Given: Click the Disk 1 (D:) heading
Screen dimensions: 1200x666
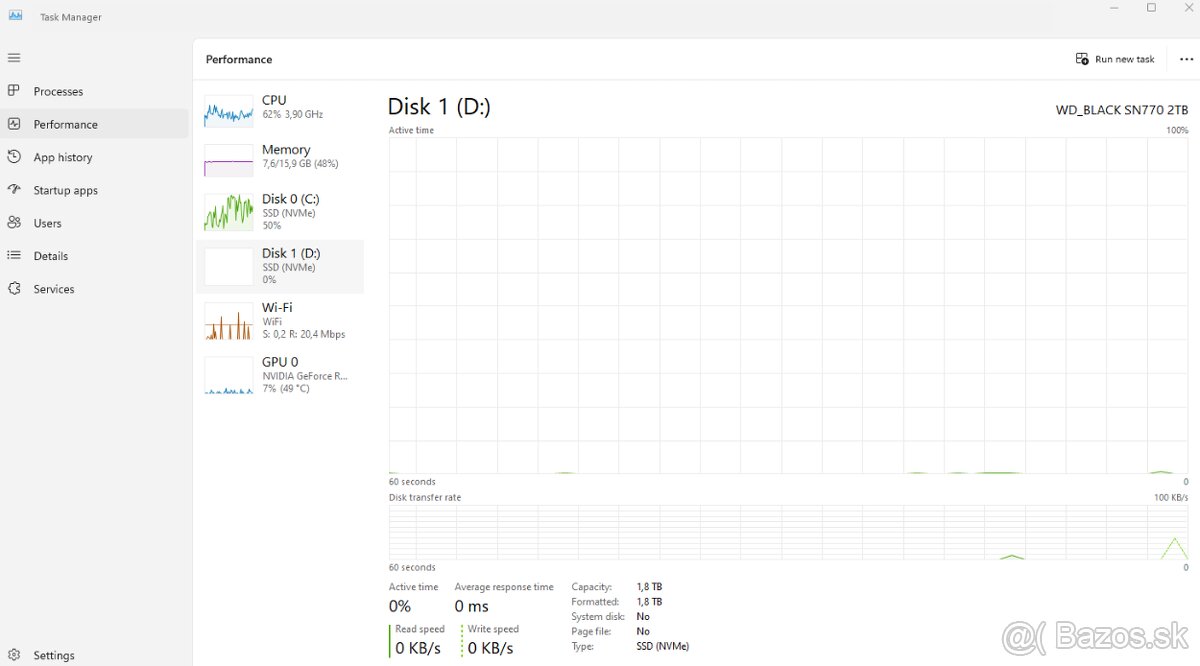Looking at the screenshot, I should coord(439,106).
